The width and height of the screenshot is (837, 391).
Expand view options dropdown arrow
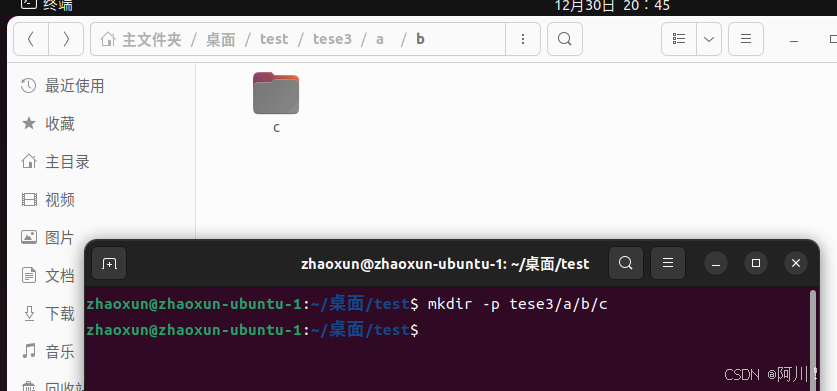coord(709,39)
